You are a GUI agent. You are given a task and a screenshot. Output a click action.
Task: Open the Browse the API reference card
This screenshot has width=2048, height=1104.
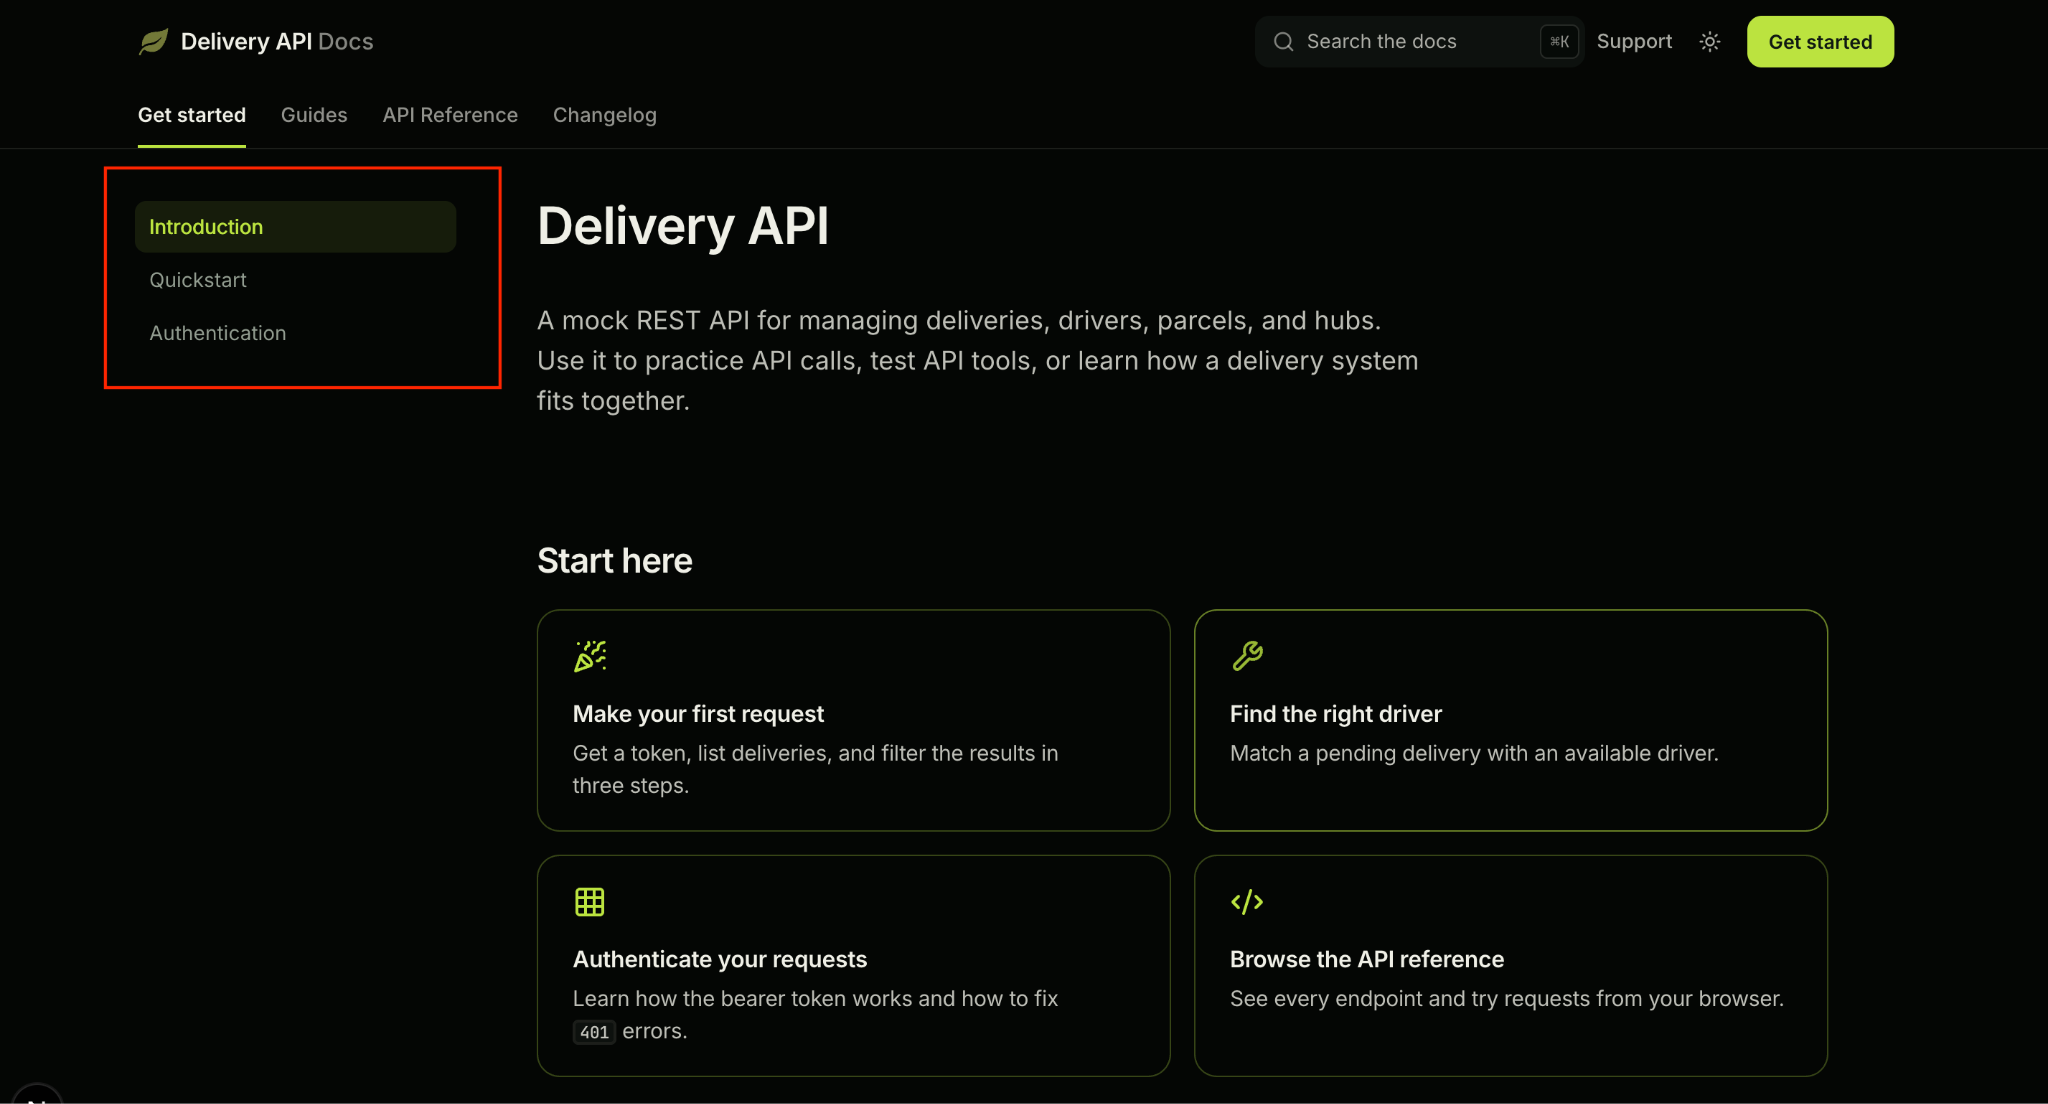click(x=1511, y=966)
